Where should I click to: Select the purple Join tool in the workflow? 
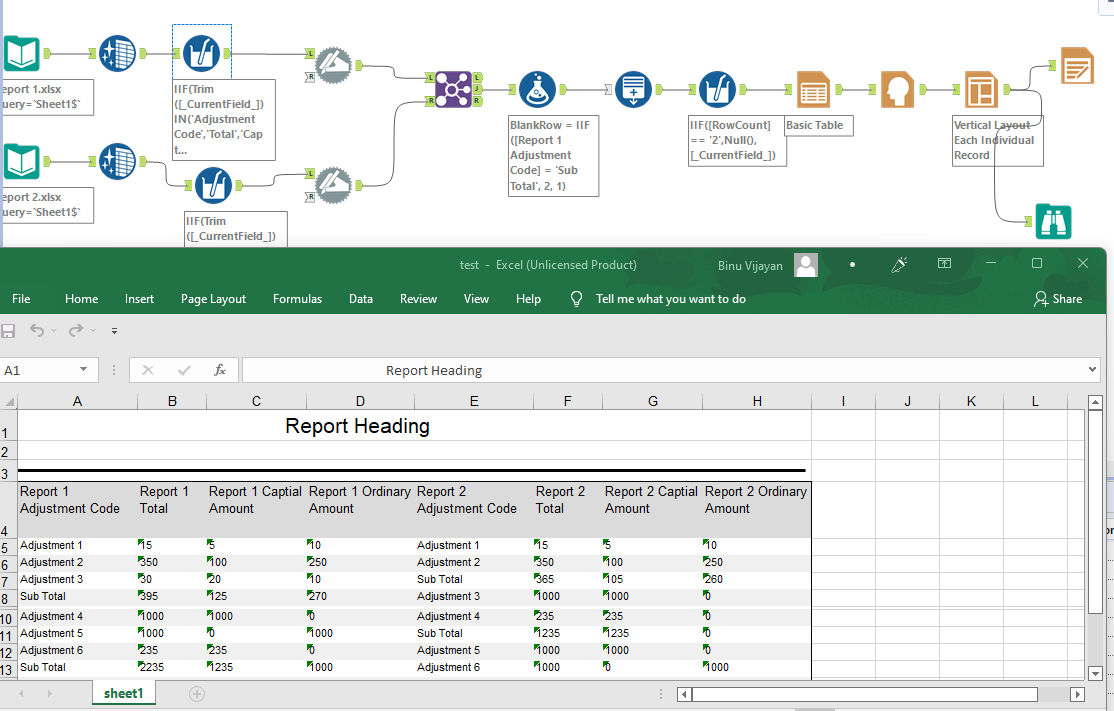[x=453, y=89]
